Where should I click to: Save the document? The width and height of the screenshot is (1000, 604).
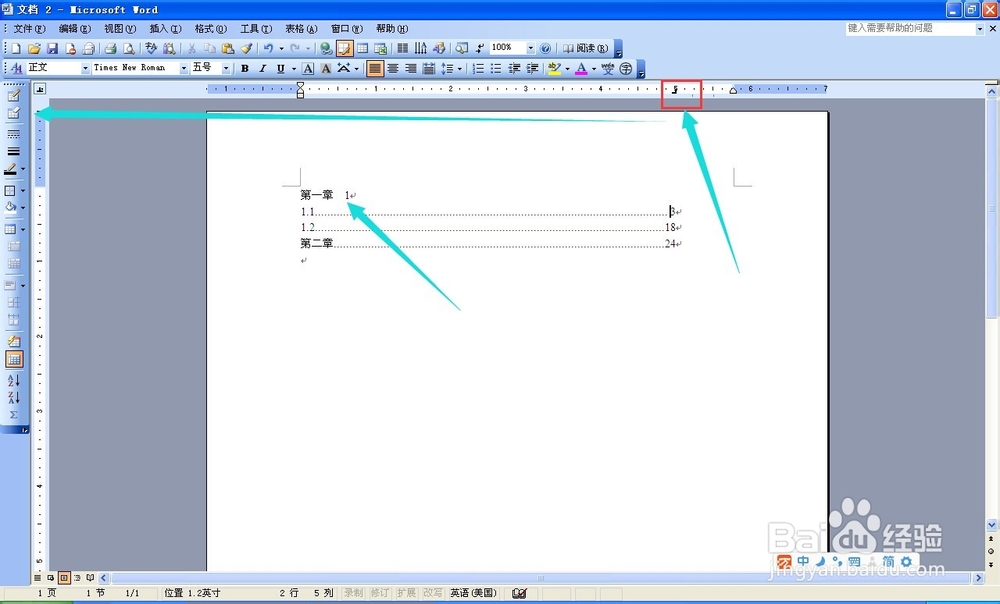pyautogui.click(x=52, y=48)
